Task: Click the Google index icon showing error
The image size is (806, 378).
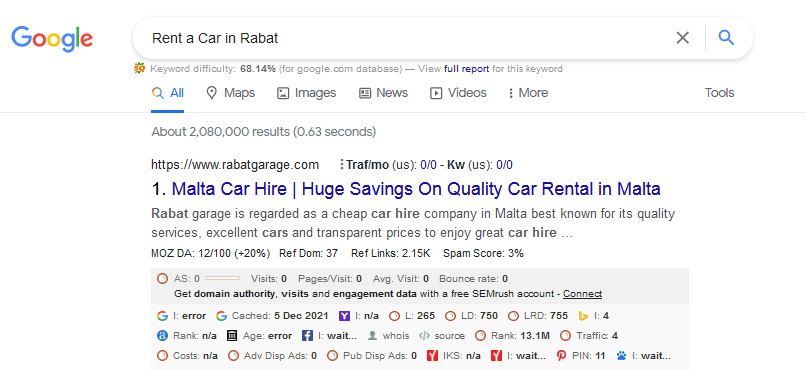Action: click(x=162, y=316)
